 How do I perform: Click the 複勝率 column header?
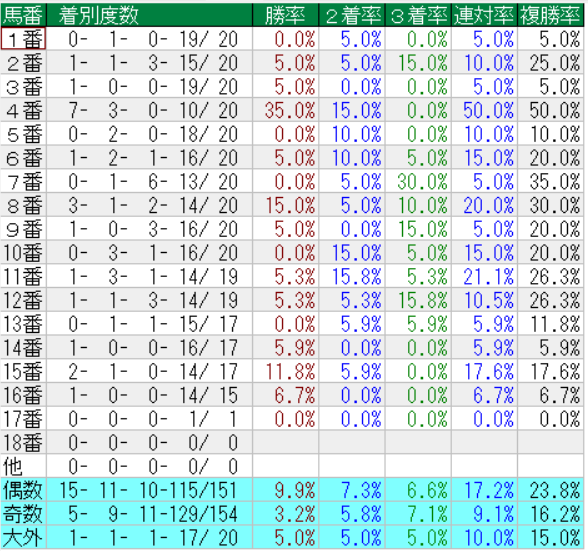(x=550, y=15)
